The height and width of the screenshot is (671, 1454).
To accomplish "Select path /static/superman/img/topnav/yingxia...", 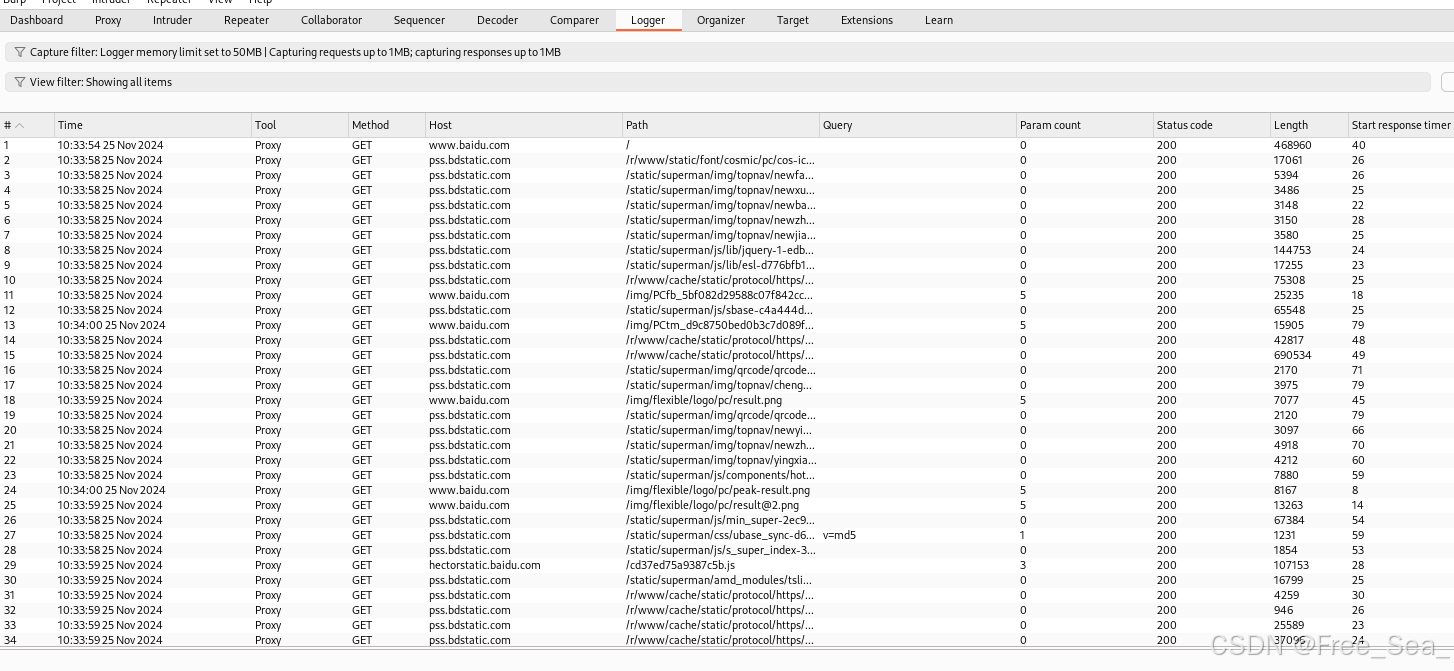I will point(721,460).
